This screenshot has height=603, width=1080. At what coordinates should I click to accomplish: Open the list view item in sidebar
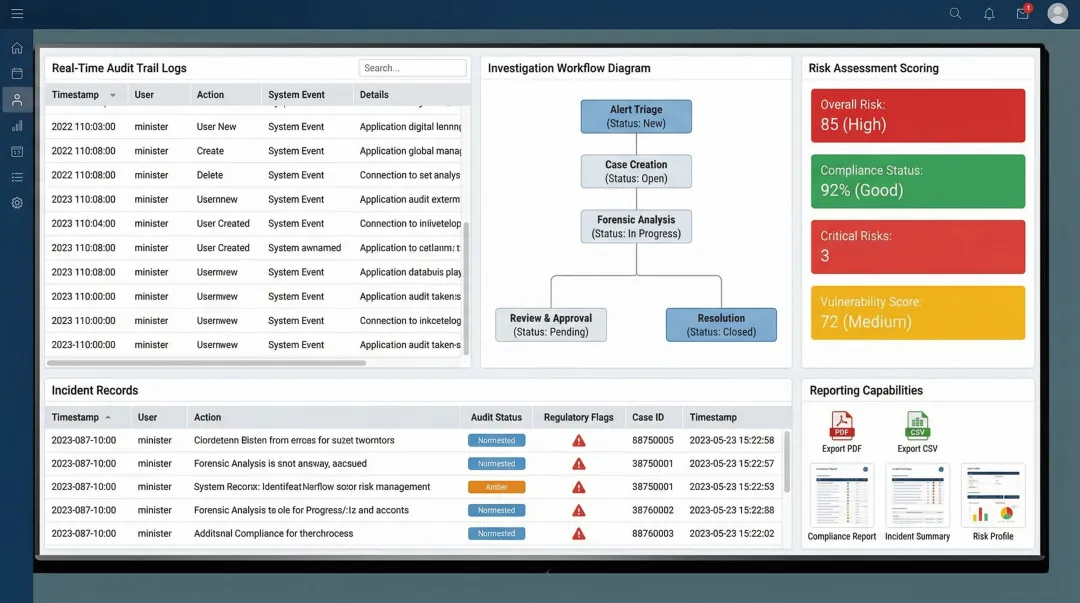pos(17,177)
